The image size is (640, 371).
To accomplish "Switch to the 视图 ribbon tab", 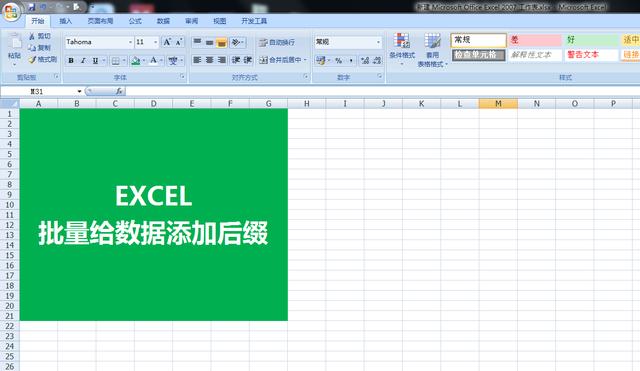I will pyautogui.click(x=219, y=21).
